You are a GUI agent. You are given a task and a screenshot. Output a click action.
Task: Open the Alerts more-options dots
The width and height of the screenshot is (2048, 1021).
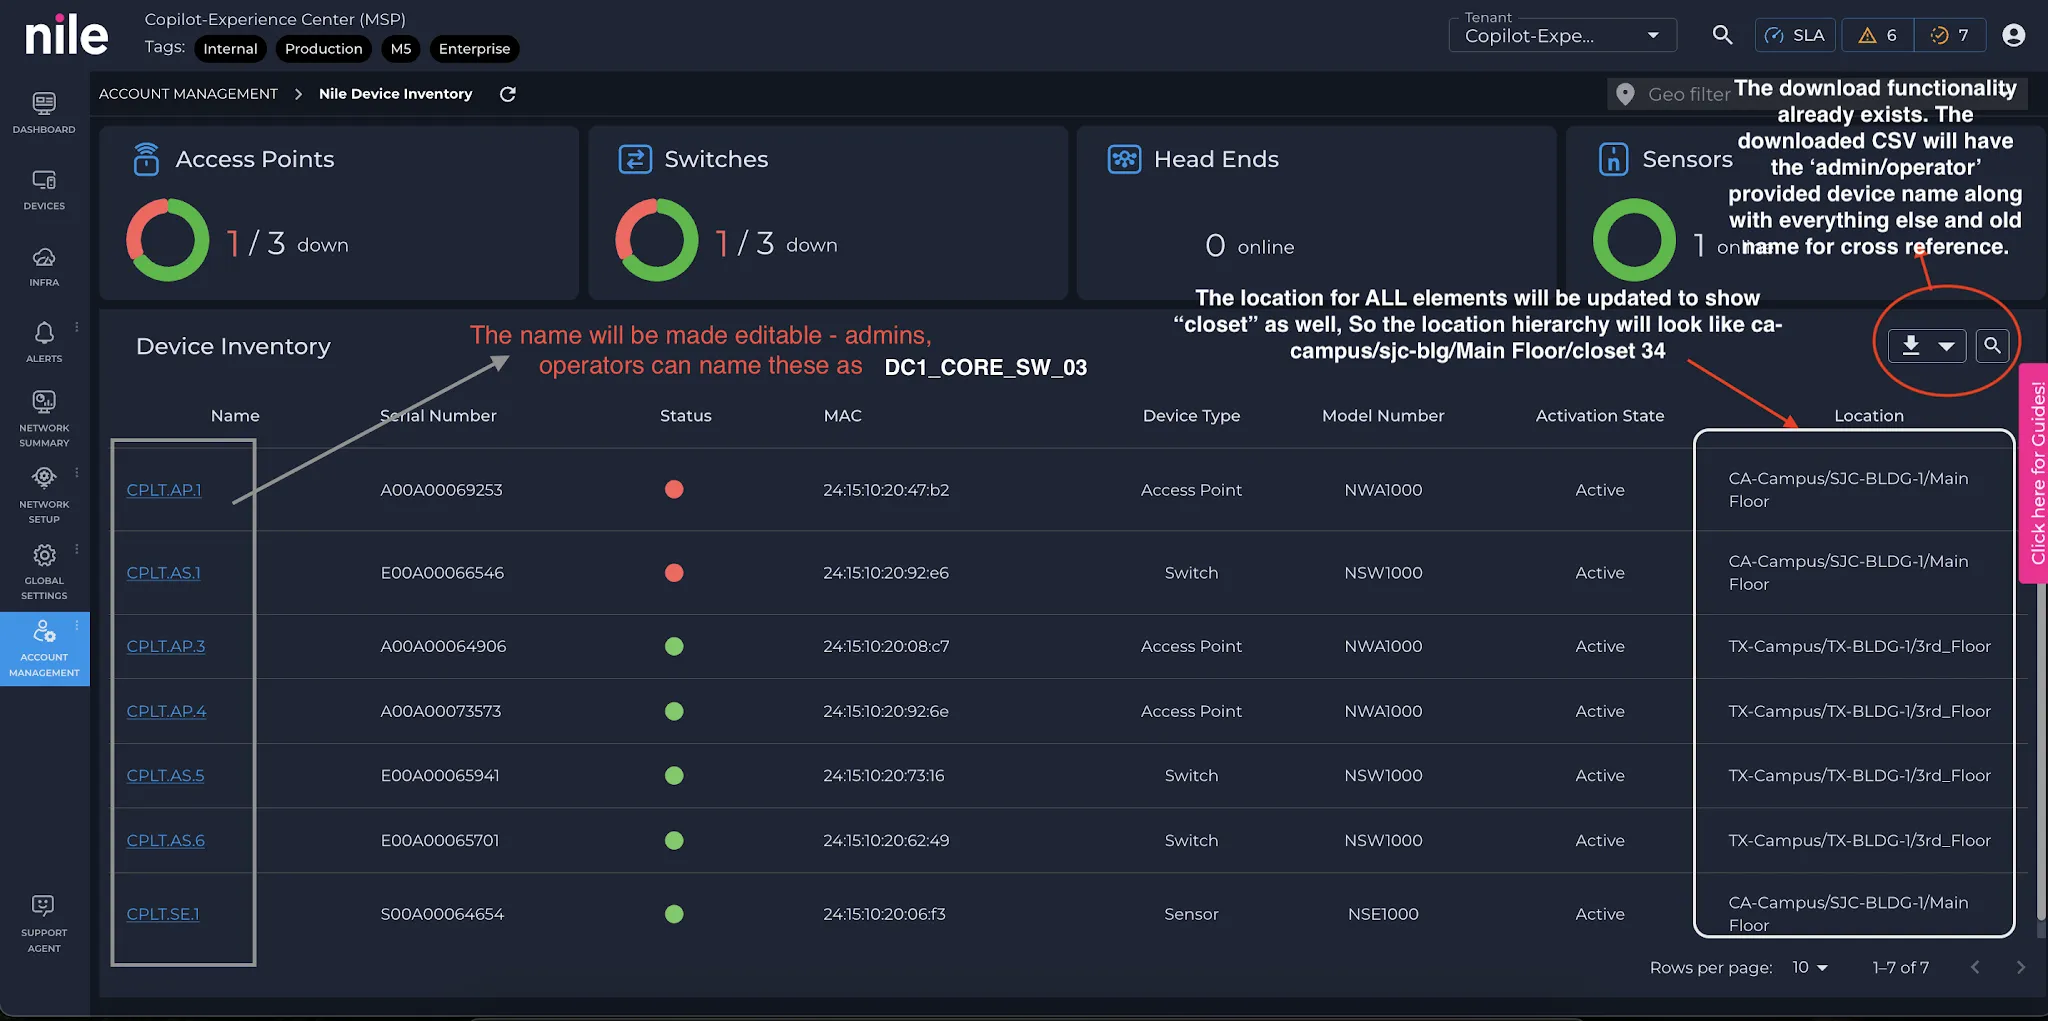tap(77, 327)
